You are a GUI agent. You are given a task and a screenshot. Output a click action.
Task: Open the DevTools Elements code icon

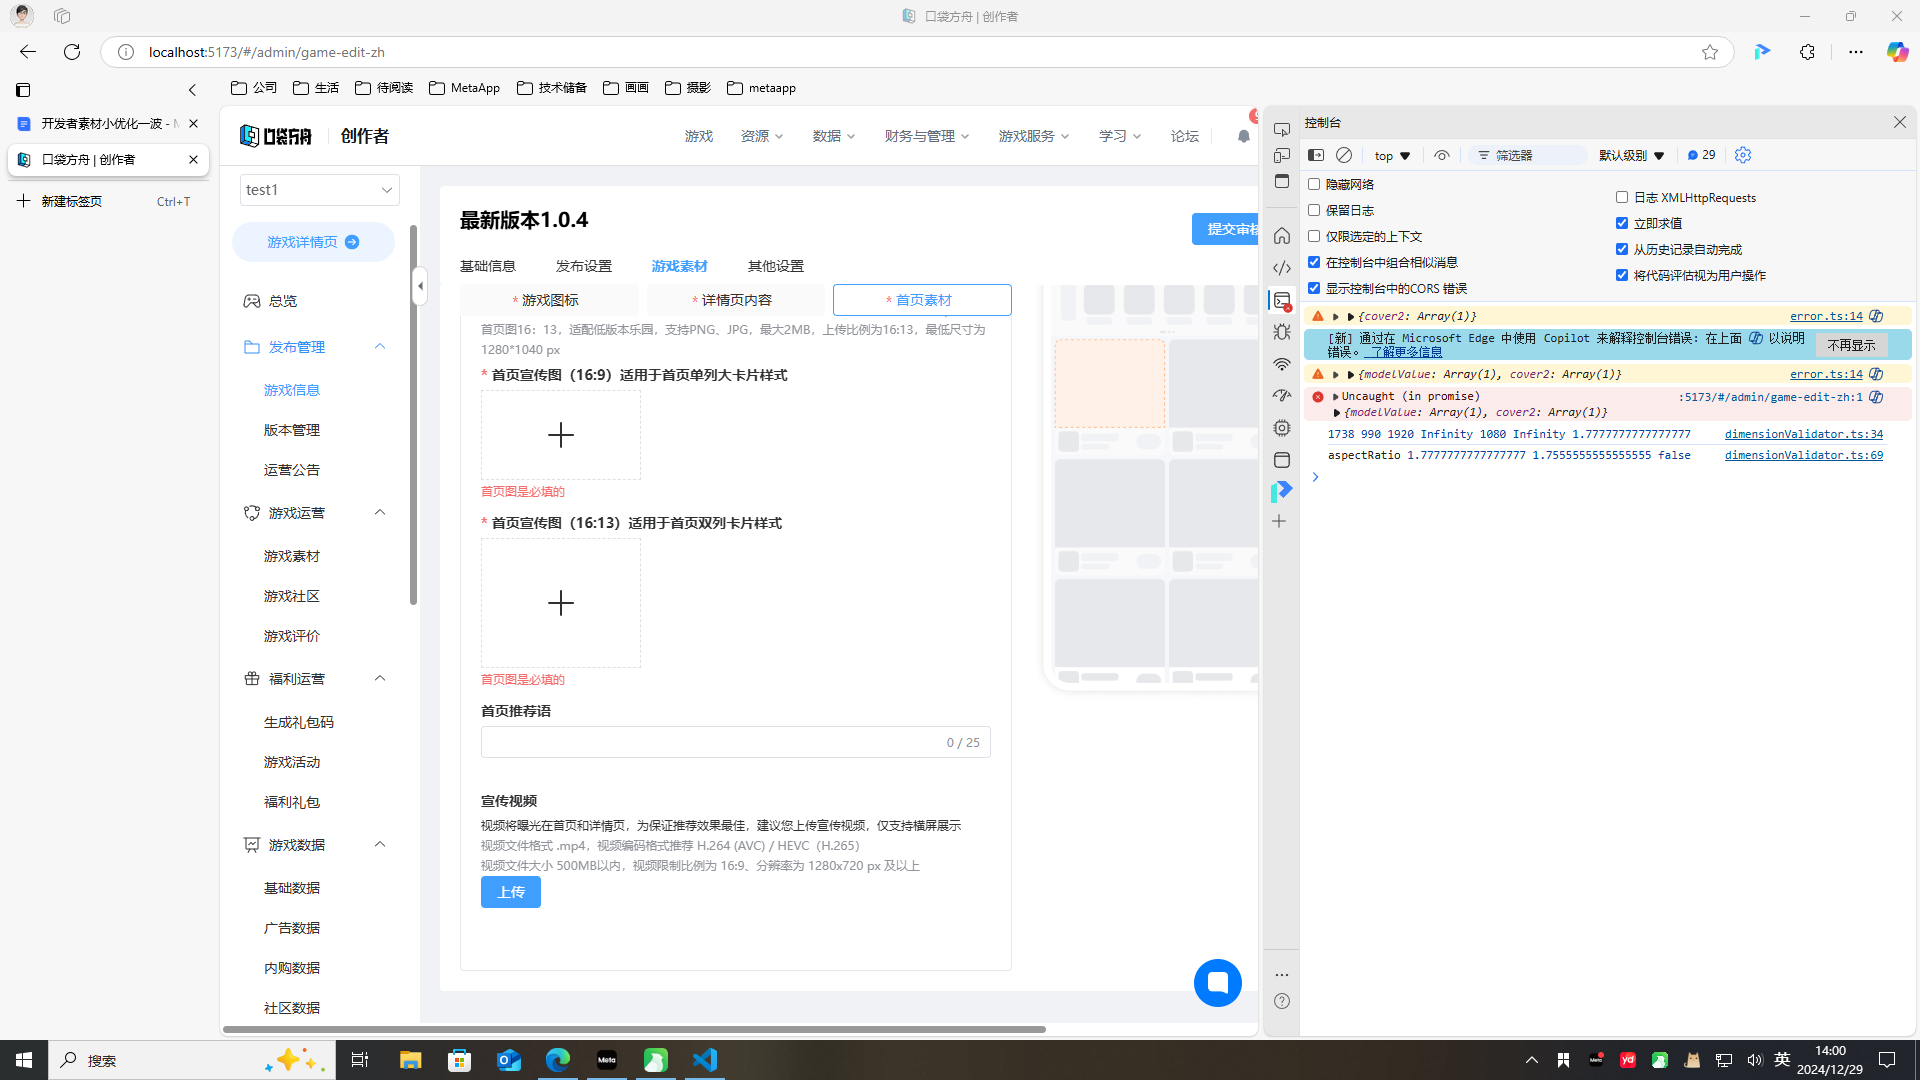pyautogui.click(x=1281, y=268)
